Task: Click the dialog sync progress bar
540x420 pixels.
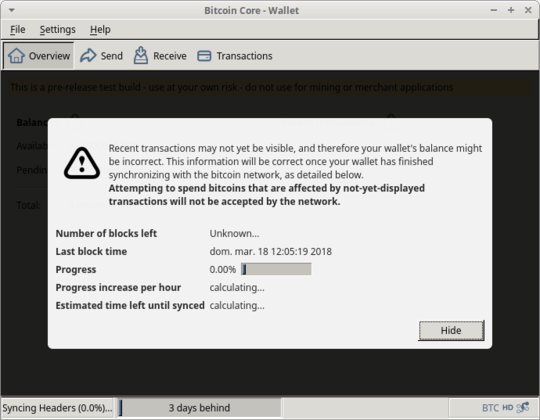Action: 276,269
